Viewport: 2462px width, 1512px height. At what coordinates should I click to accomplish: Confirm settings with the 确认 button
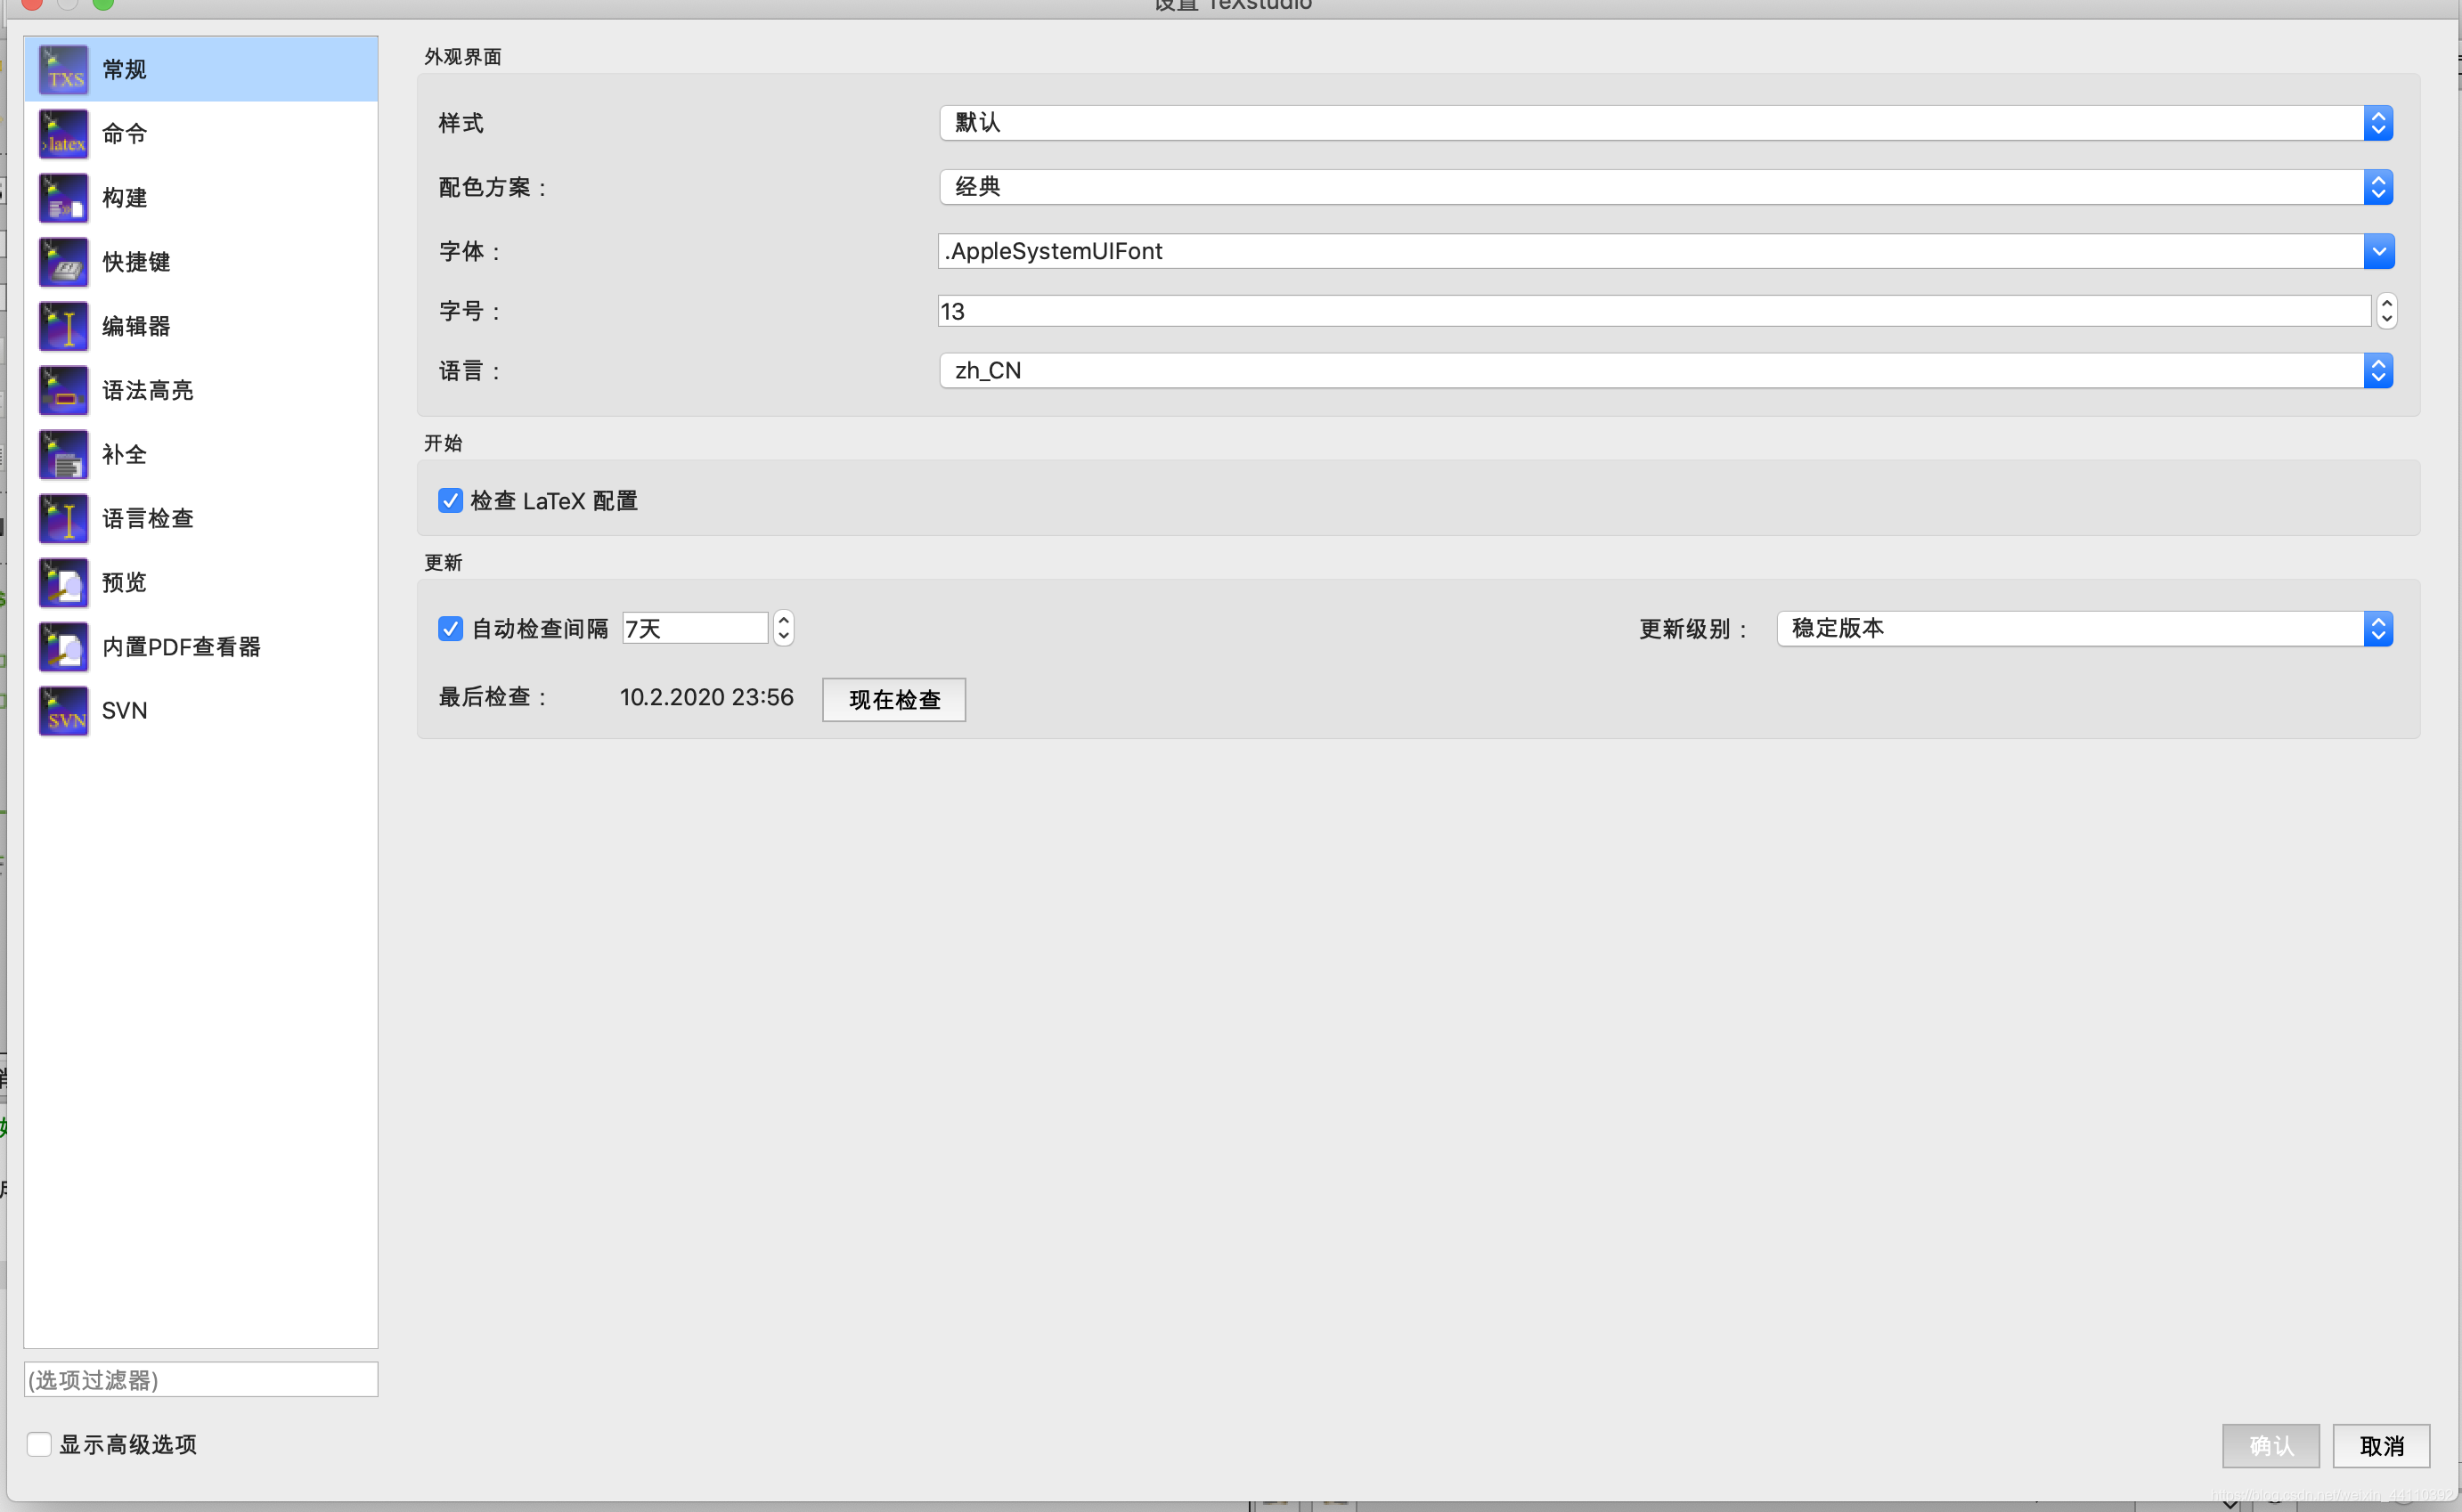pyautogui.click(x=2270, y=1445)
